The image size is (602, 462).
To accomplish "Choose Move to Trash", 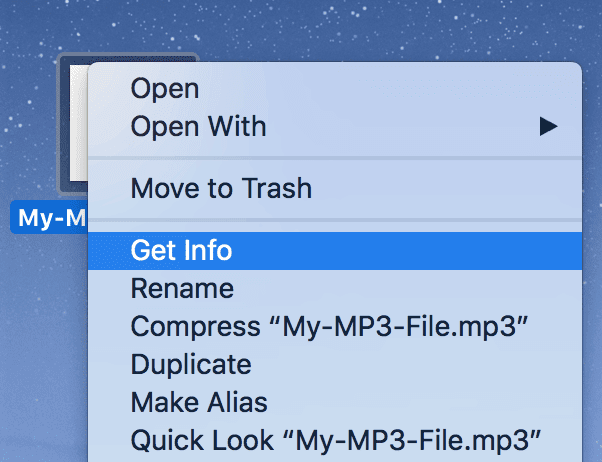I will (x=335, y=189).
